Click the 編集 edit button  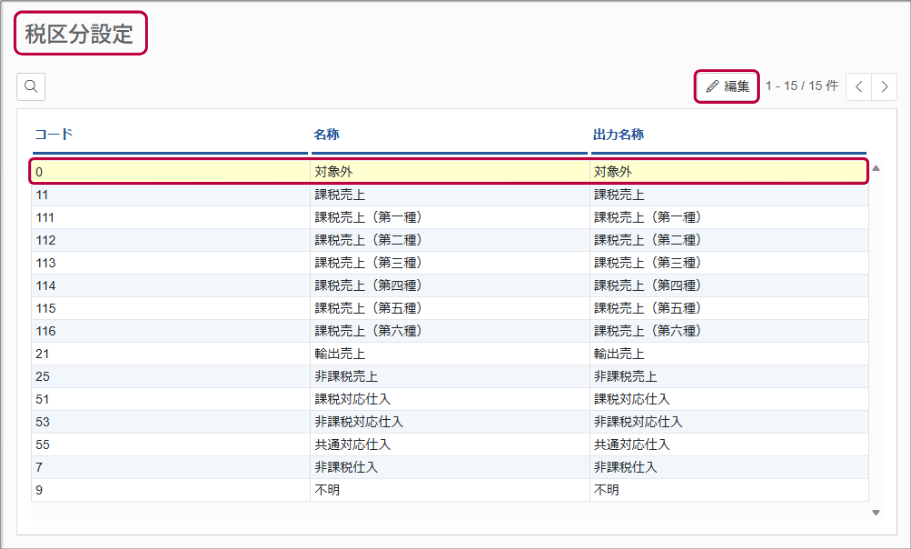[x=727, y=87]
